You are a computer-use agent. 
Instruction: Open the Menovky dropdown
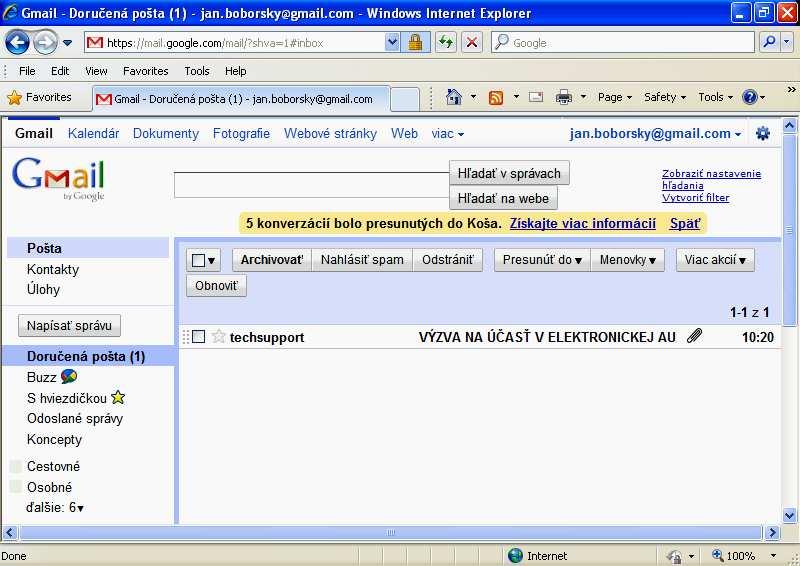point(628,260)
